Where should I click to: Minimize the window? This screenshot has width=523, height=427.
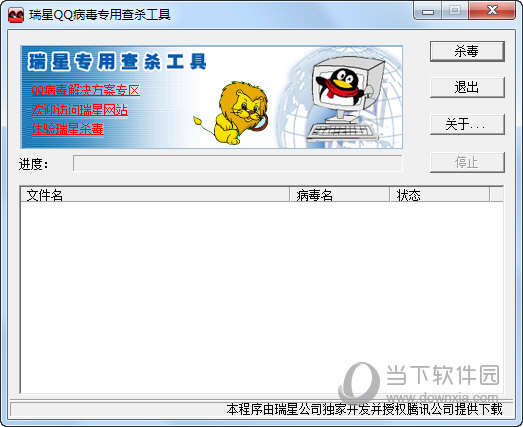(428, 11)
